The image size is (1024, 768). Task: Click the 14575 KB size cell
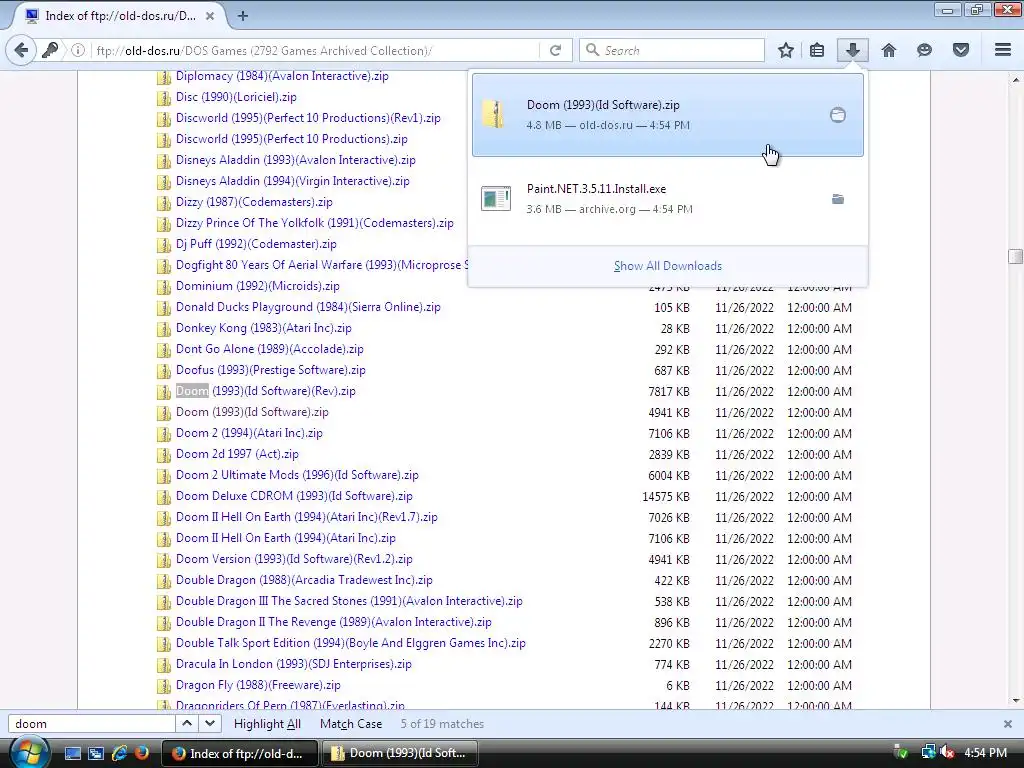[665, 496]
